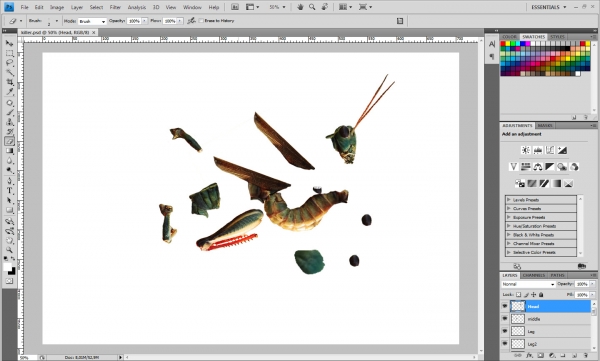The height and width of the screenshot is (361, 600).
Task: Add a Curves adjustment
Action: coord(550,150)
